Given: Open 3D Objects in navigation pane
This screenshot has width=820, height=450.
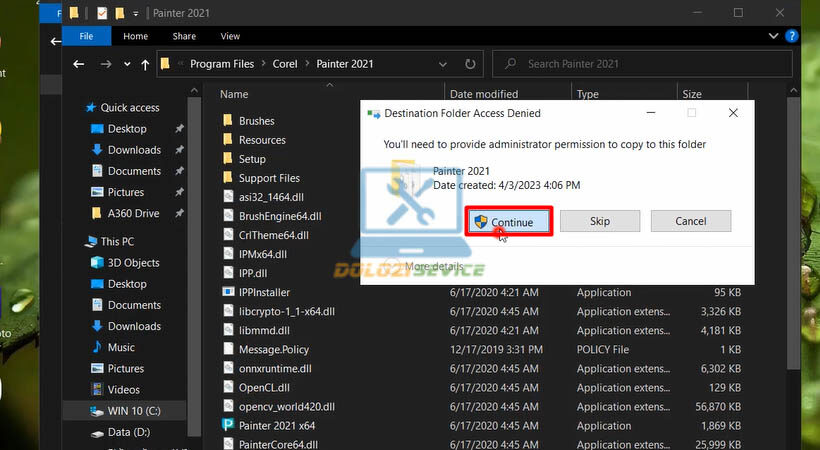Looking at the screenshot, I should 133,263.
